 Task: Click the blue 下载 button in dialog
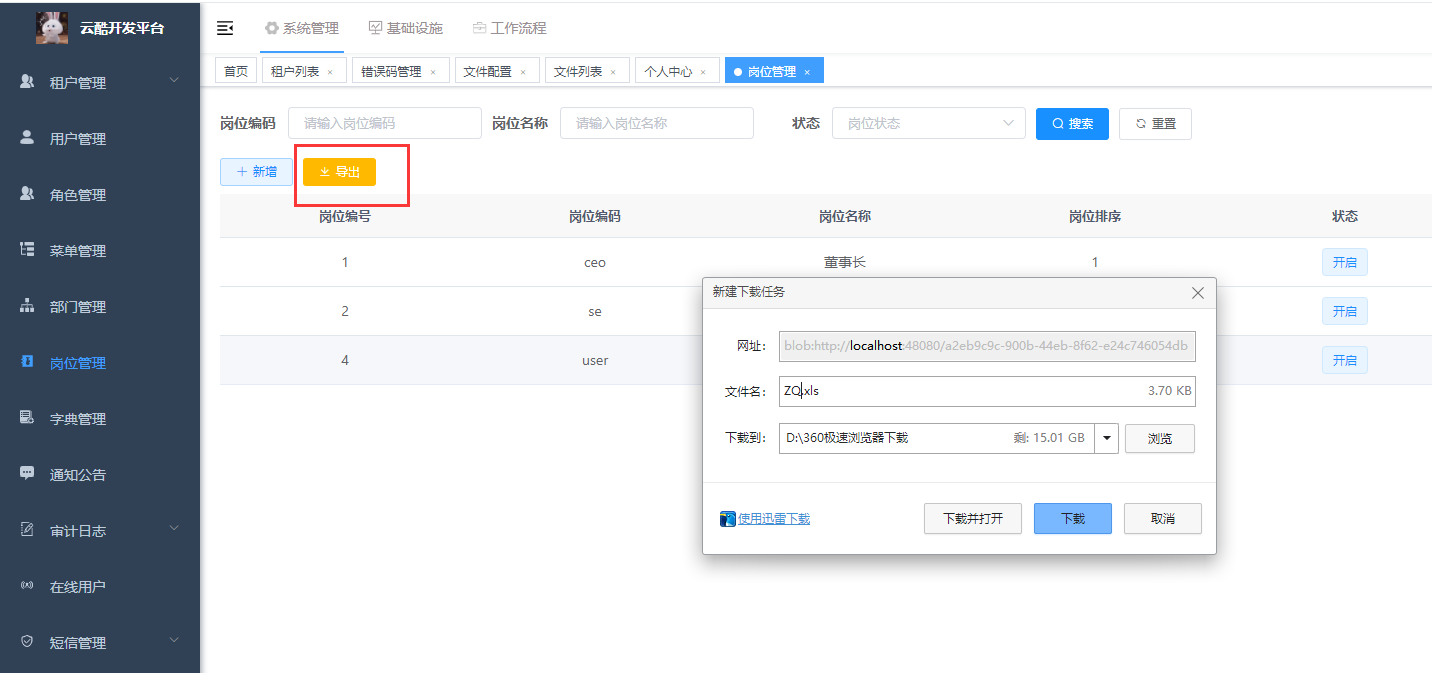1073,519
